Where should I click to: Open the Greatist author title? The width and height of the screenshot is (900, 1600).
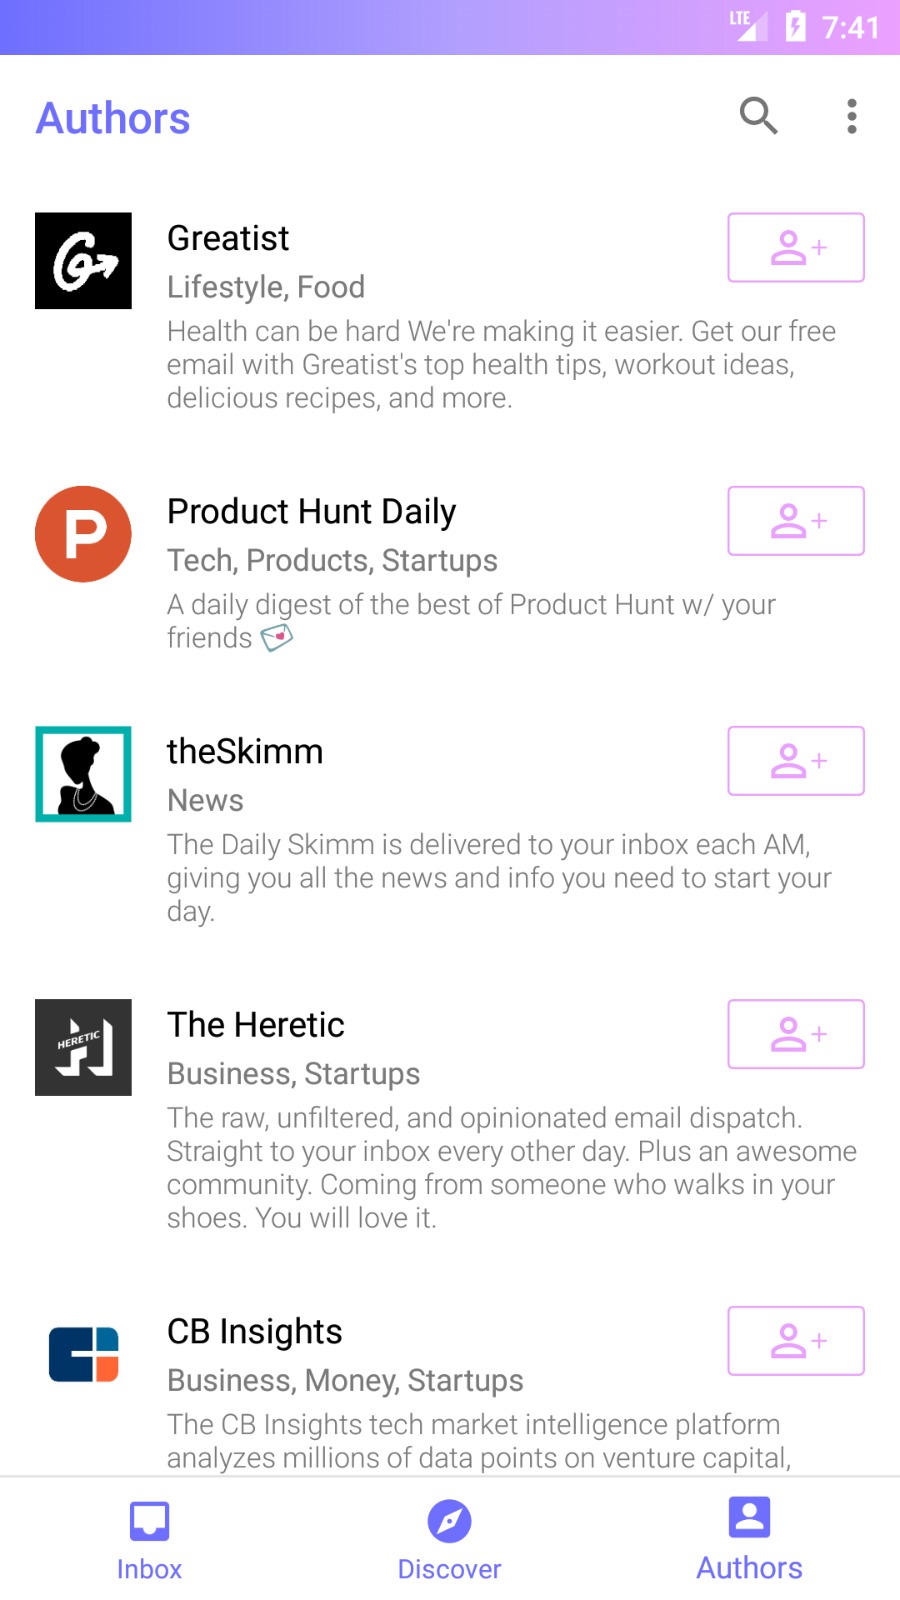[x=228, y=238]
